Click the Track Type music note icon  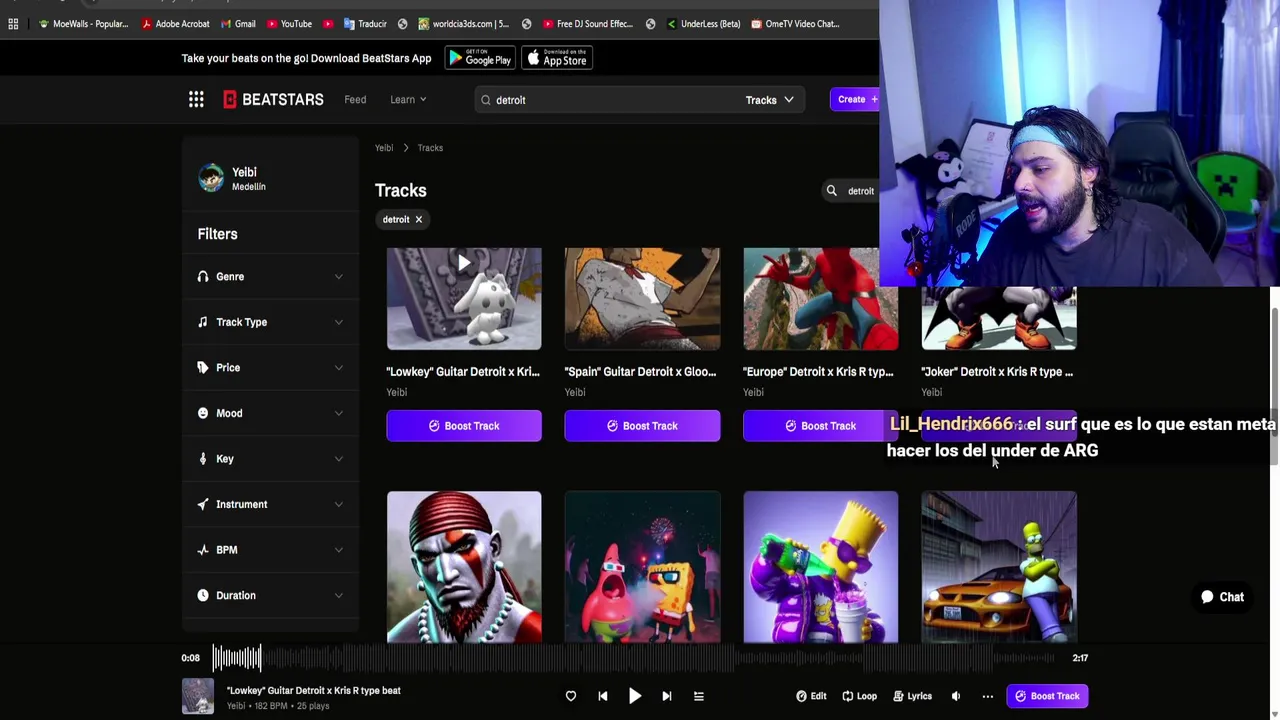pos(203,322)
